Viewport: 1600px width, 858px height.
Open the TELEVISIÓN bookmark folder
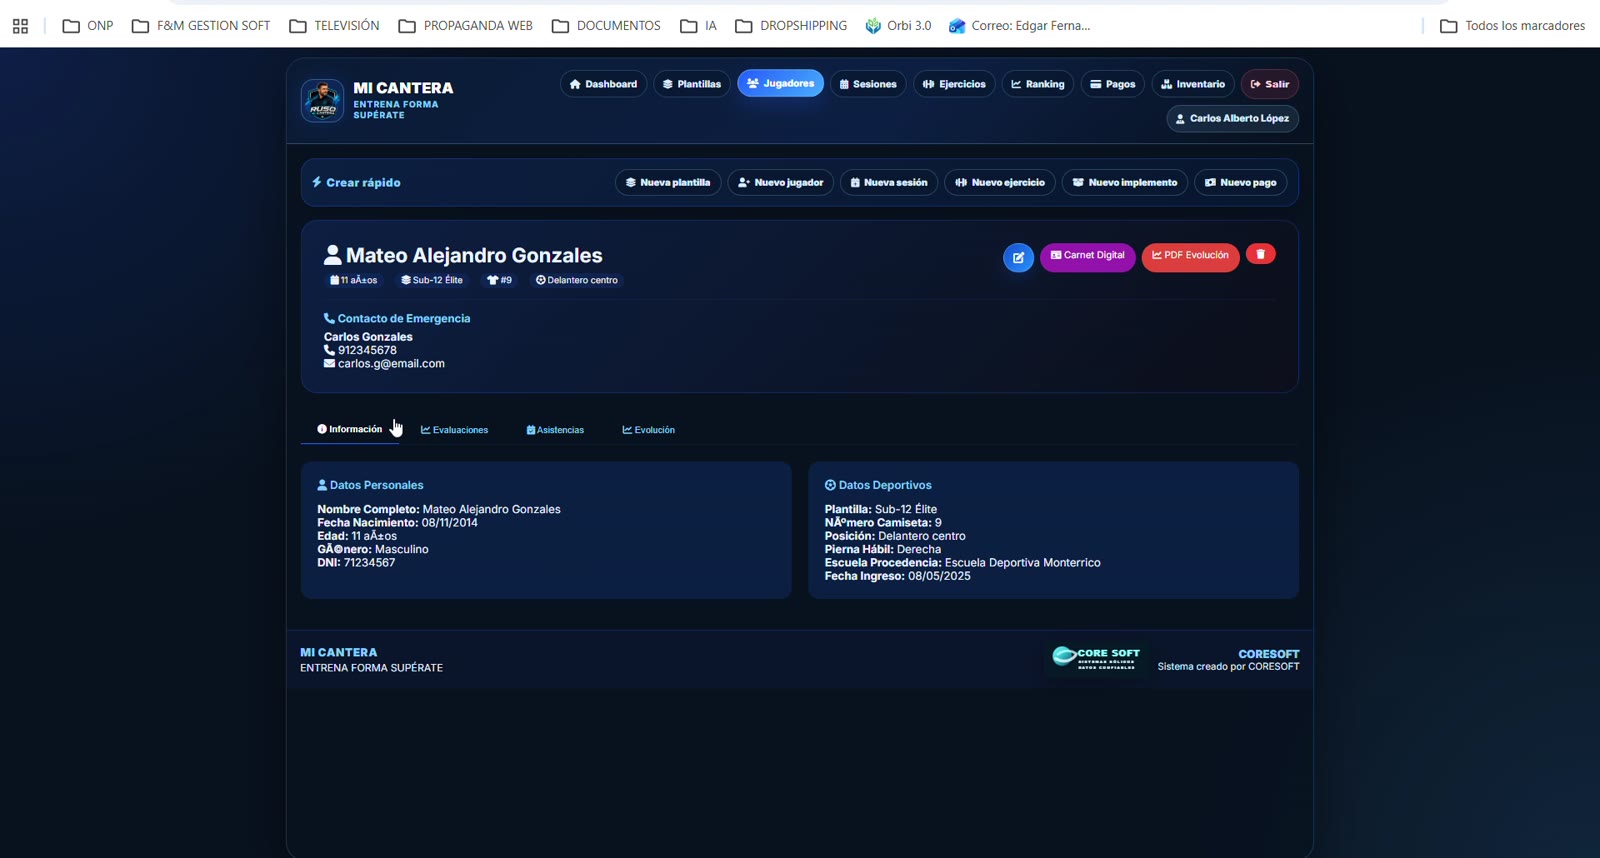(x=334, y=26)
